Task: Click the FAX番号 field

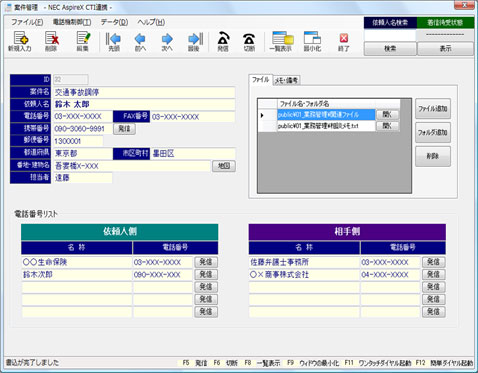Action: [x=193, y=117]
